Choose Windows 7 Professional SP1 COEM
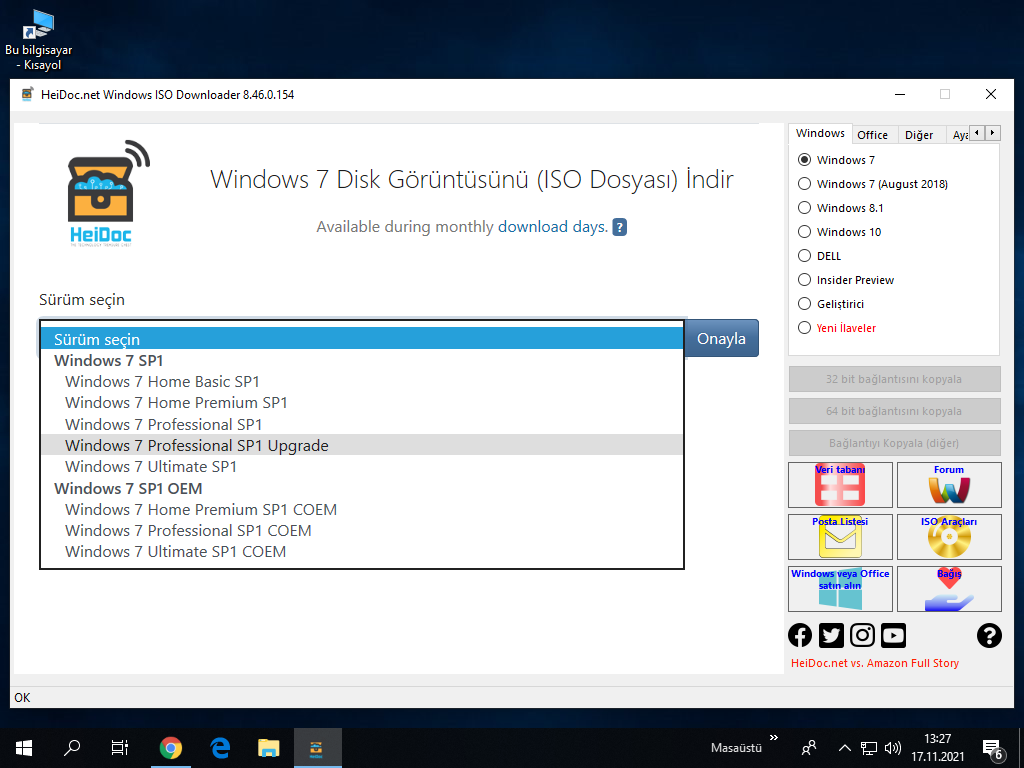 point(362,530)
